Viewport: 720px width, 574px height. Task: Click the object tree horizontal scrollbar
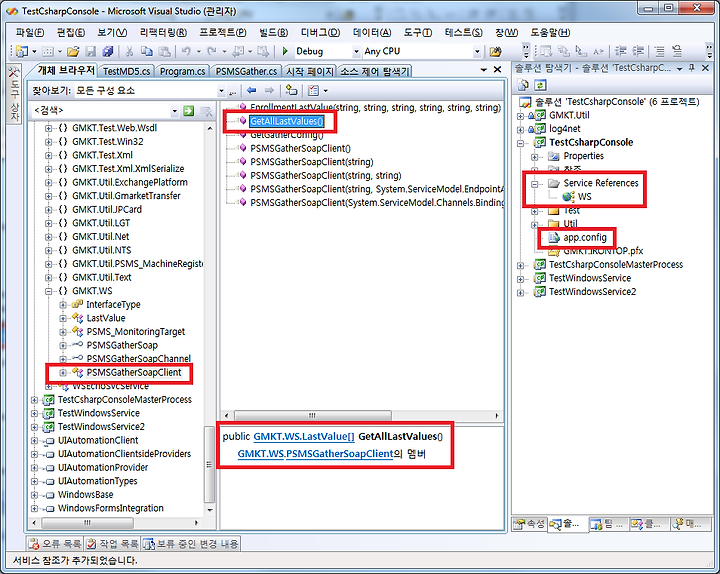(87, 523)
